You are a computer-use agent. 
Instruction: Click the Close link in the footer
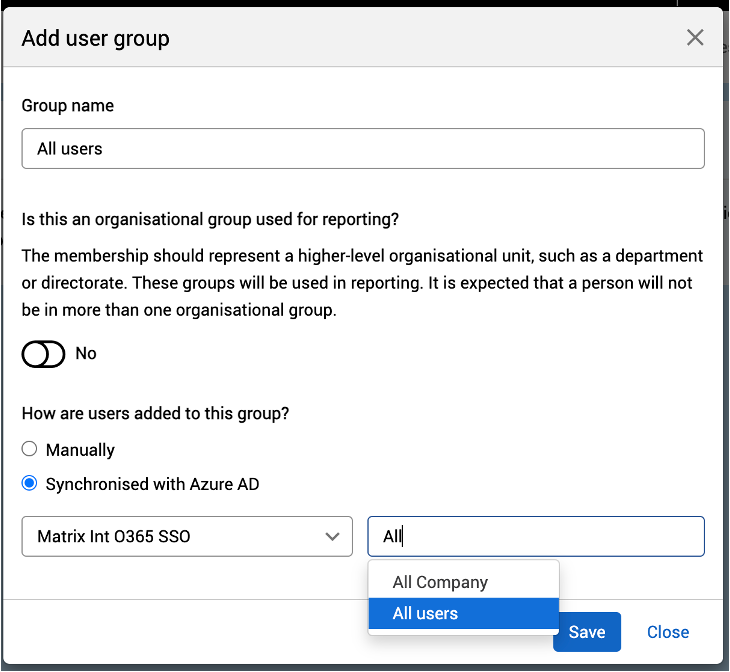(667, 632)
